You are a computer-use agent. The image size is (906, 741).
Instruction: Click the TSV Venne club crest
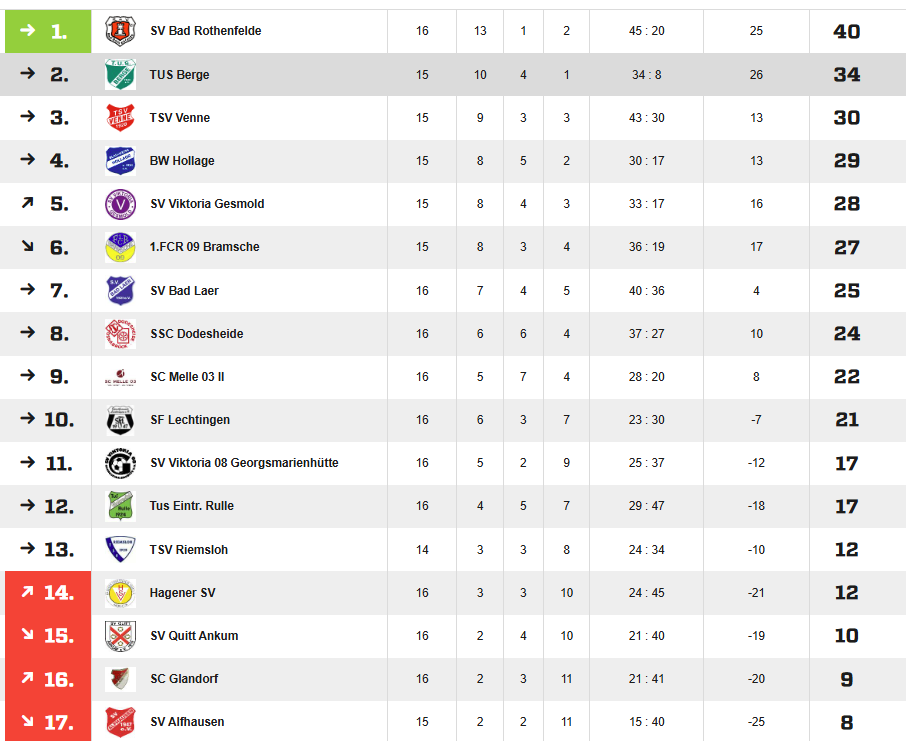click(120, 118)
